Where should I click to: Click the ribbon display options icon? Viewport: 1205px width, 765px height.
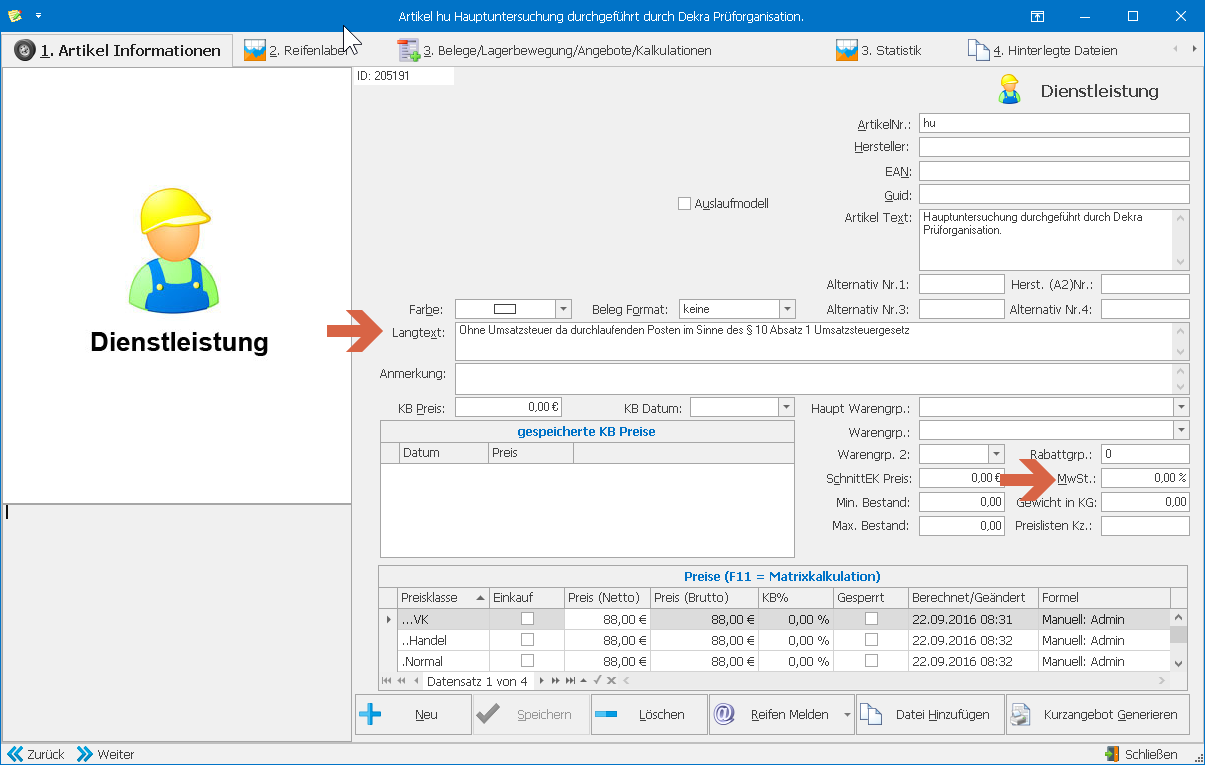(x=1038, y=16)
